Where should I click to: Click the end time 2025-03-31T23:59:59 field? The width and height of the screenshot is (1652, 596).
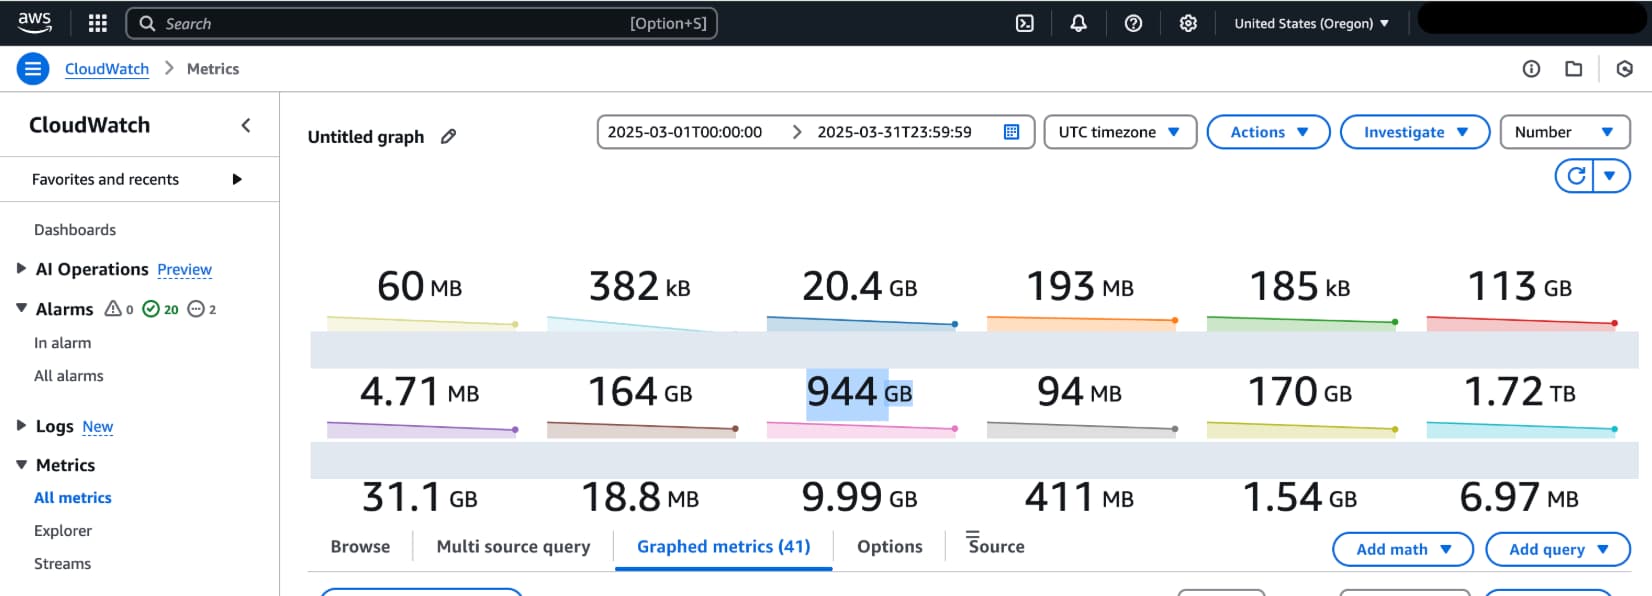[x=894, y=132]
